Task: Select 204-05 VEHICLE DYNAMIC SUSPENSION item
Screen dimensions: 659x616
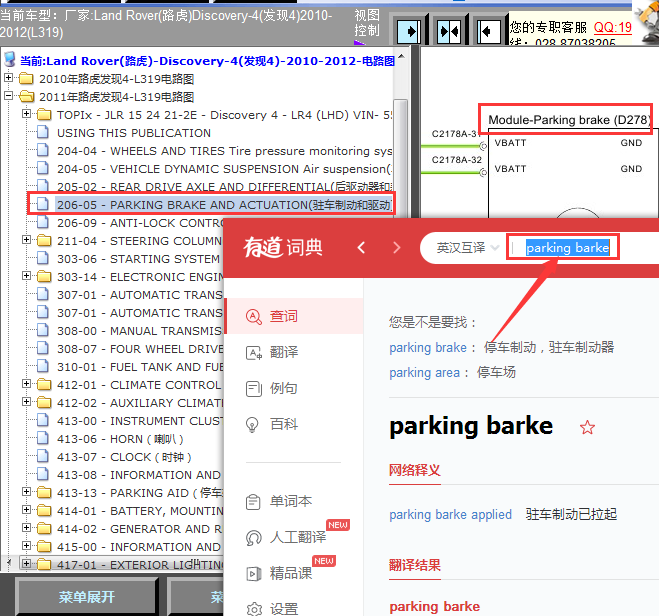Action: click(x=224, y=169)
